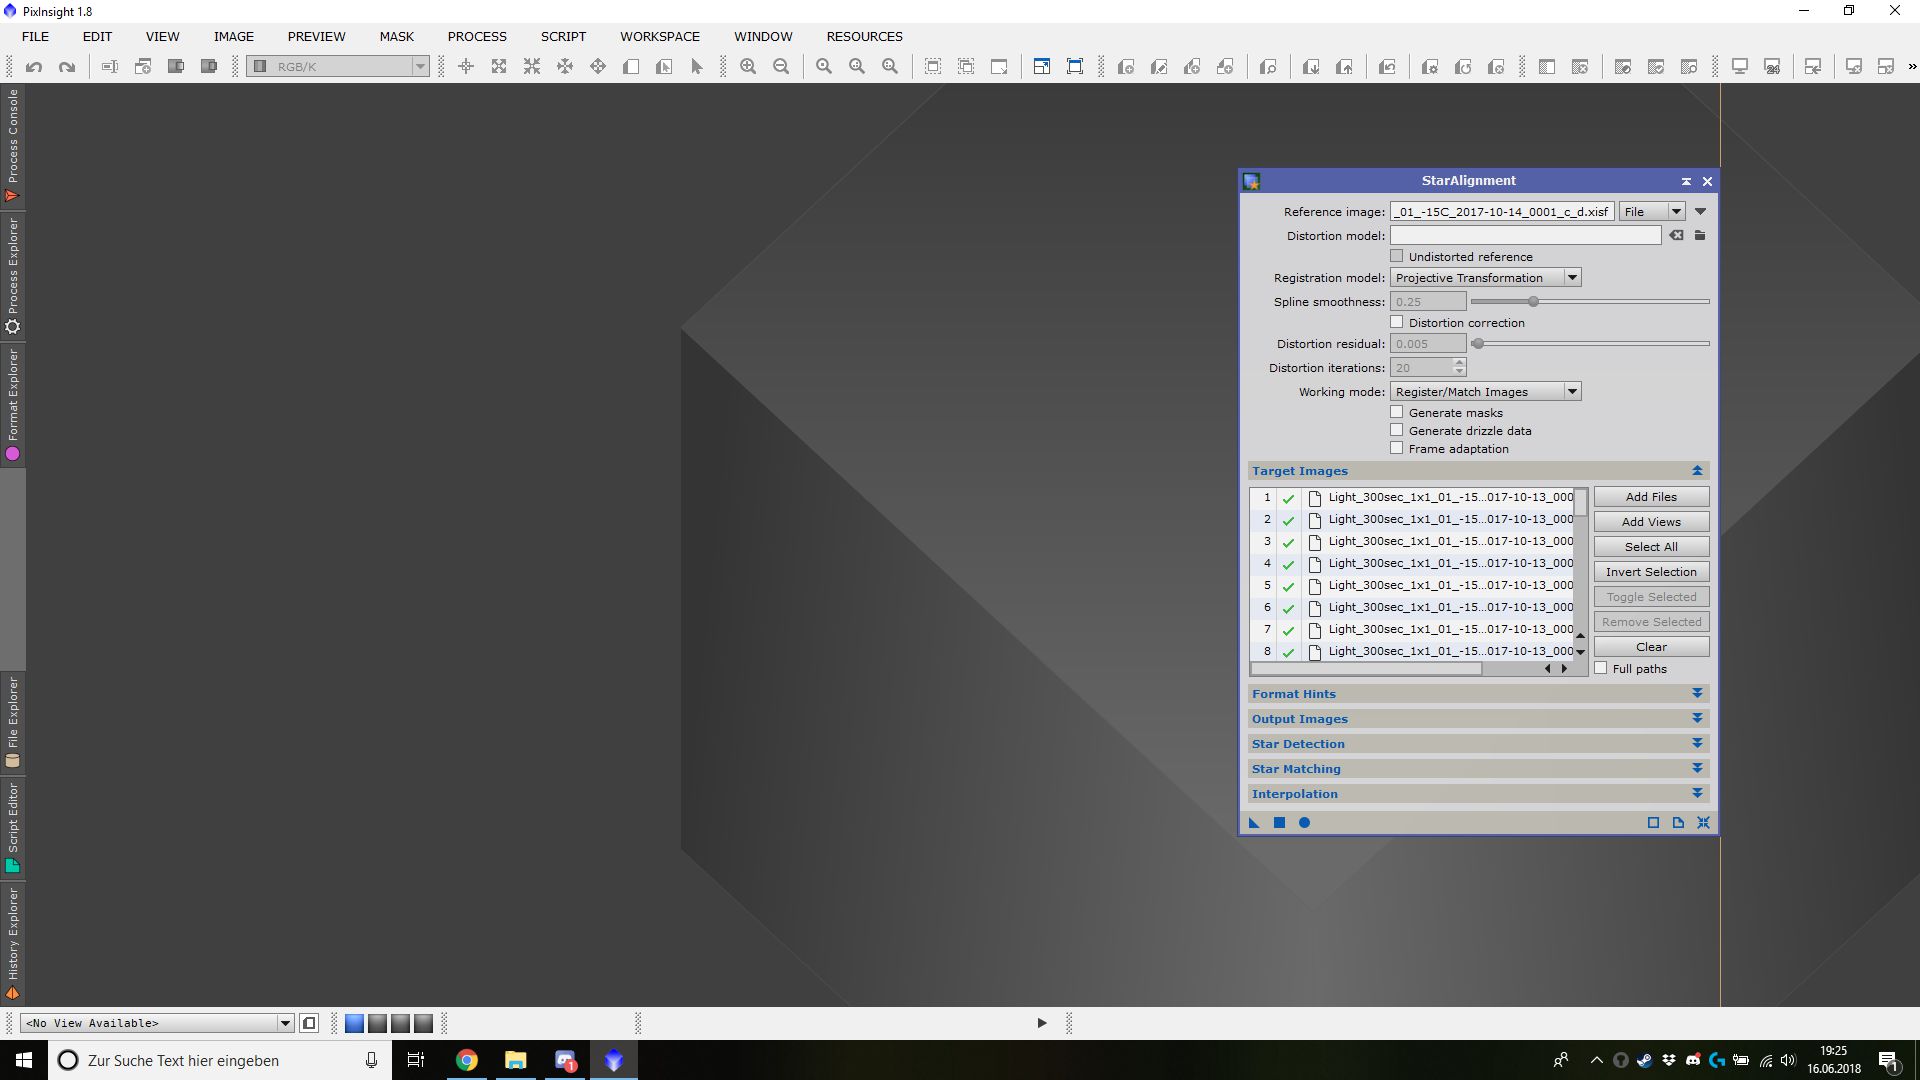Viewport: 1920px width, 1080px height.
Task: Click the Add Views button
Action: [x=1651, y=522]
